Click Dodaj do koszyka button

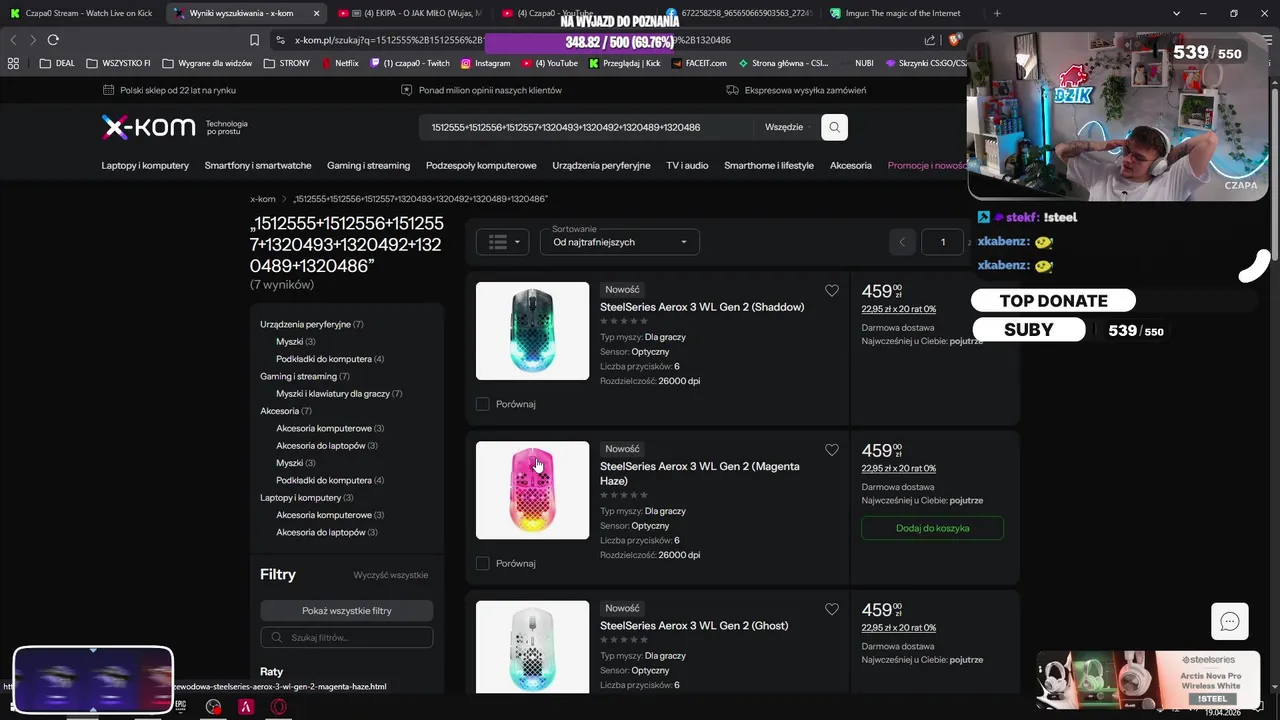coord(932,528)
